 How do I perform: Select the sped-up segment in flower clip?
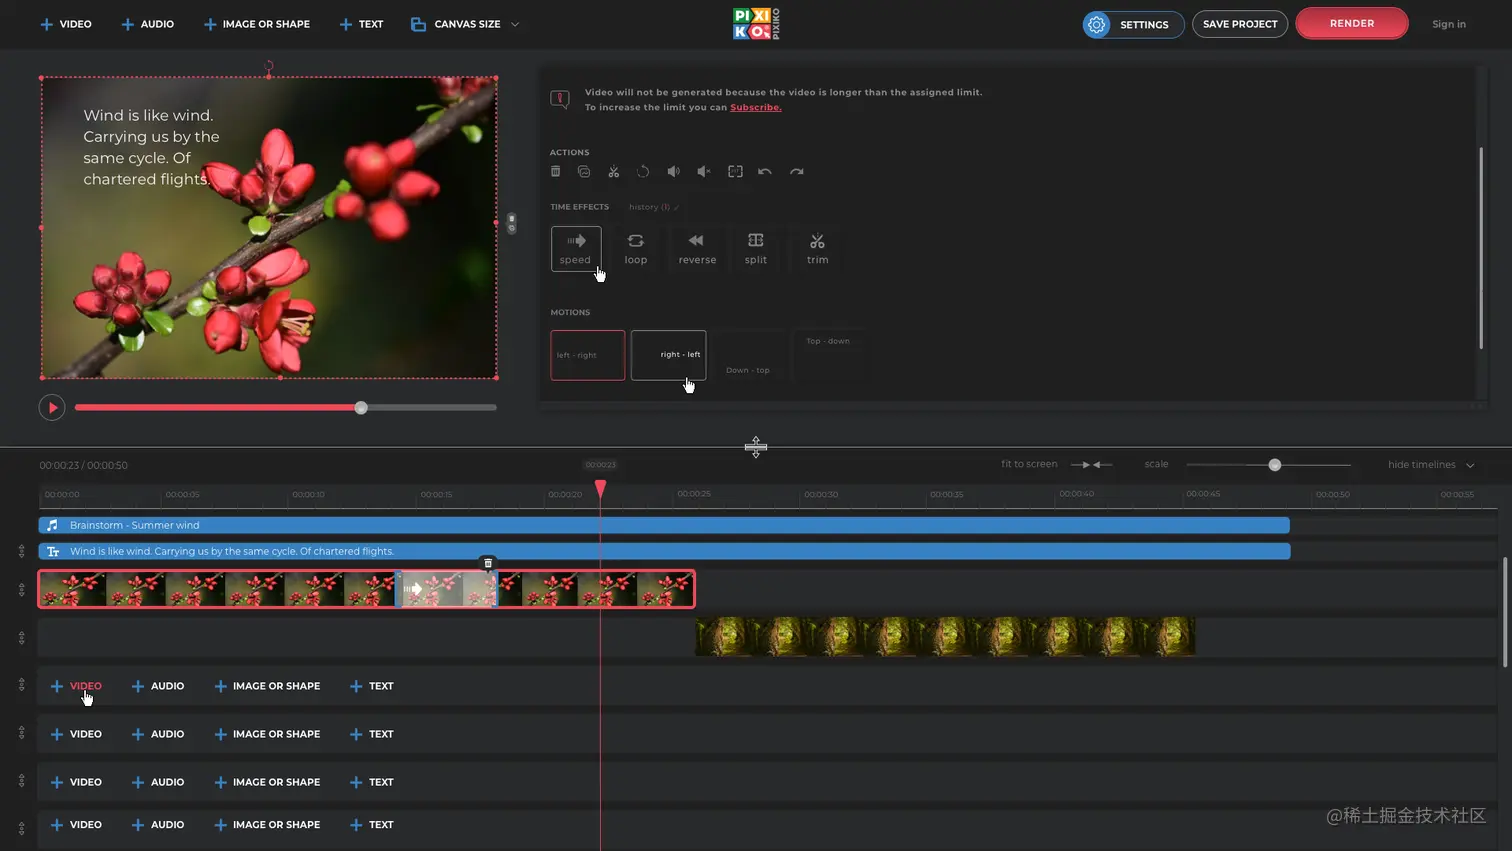[x=448, y=589]
